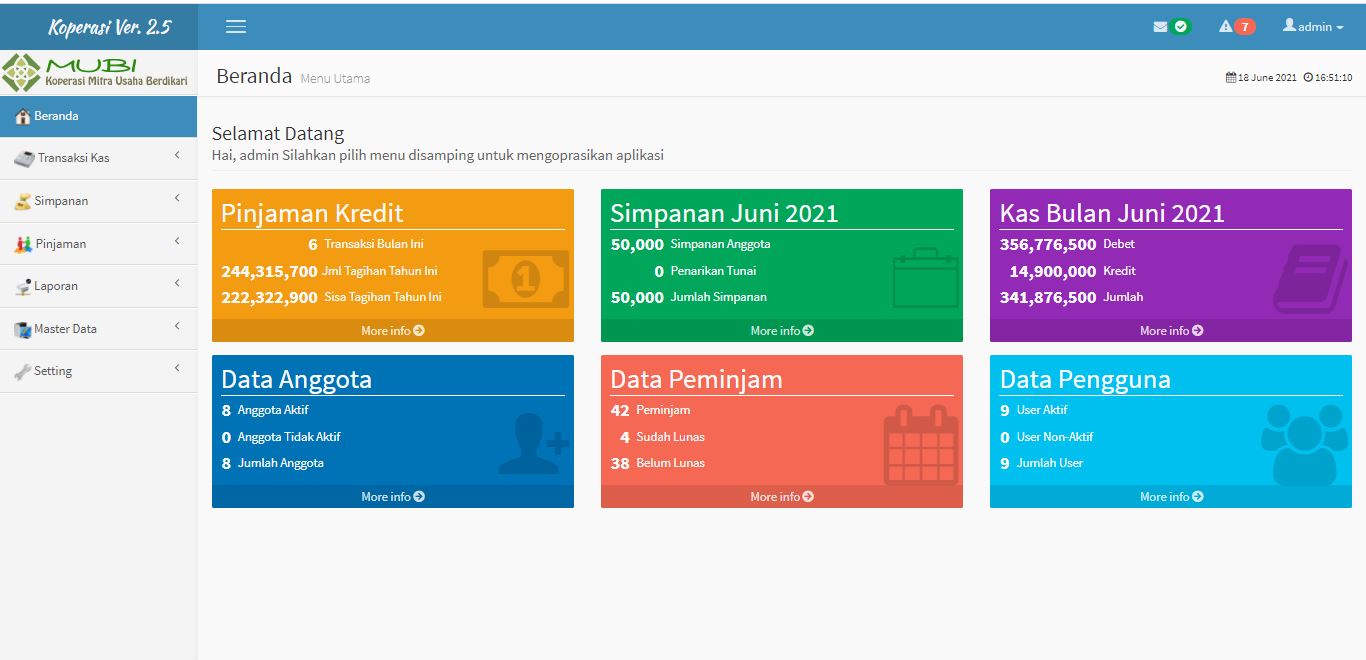
Task: Expand the Transaksi Kas sidebar menu
Action: point(98,158)
